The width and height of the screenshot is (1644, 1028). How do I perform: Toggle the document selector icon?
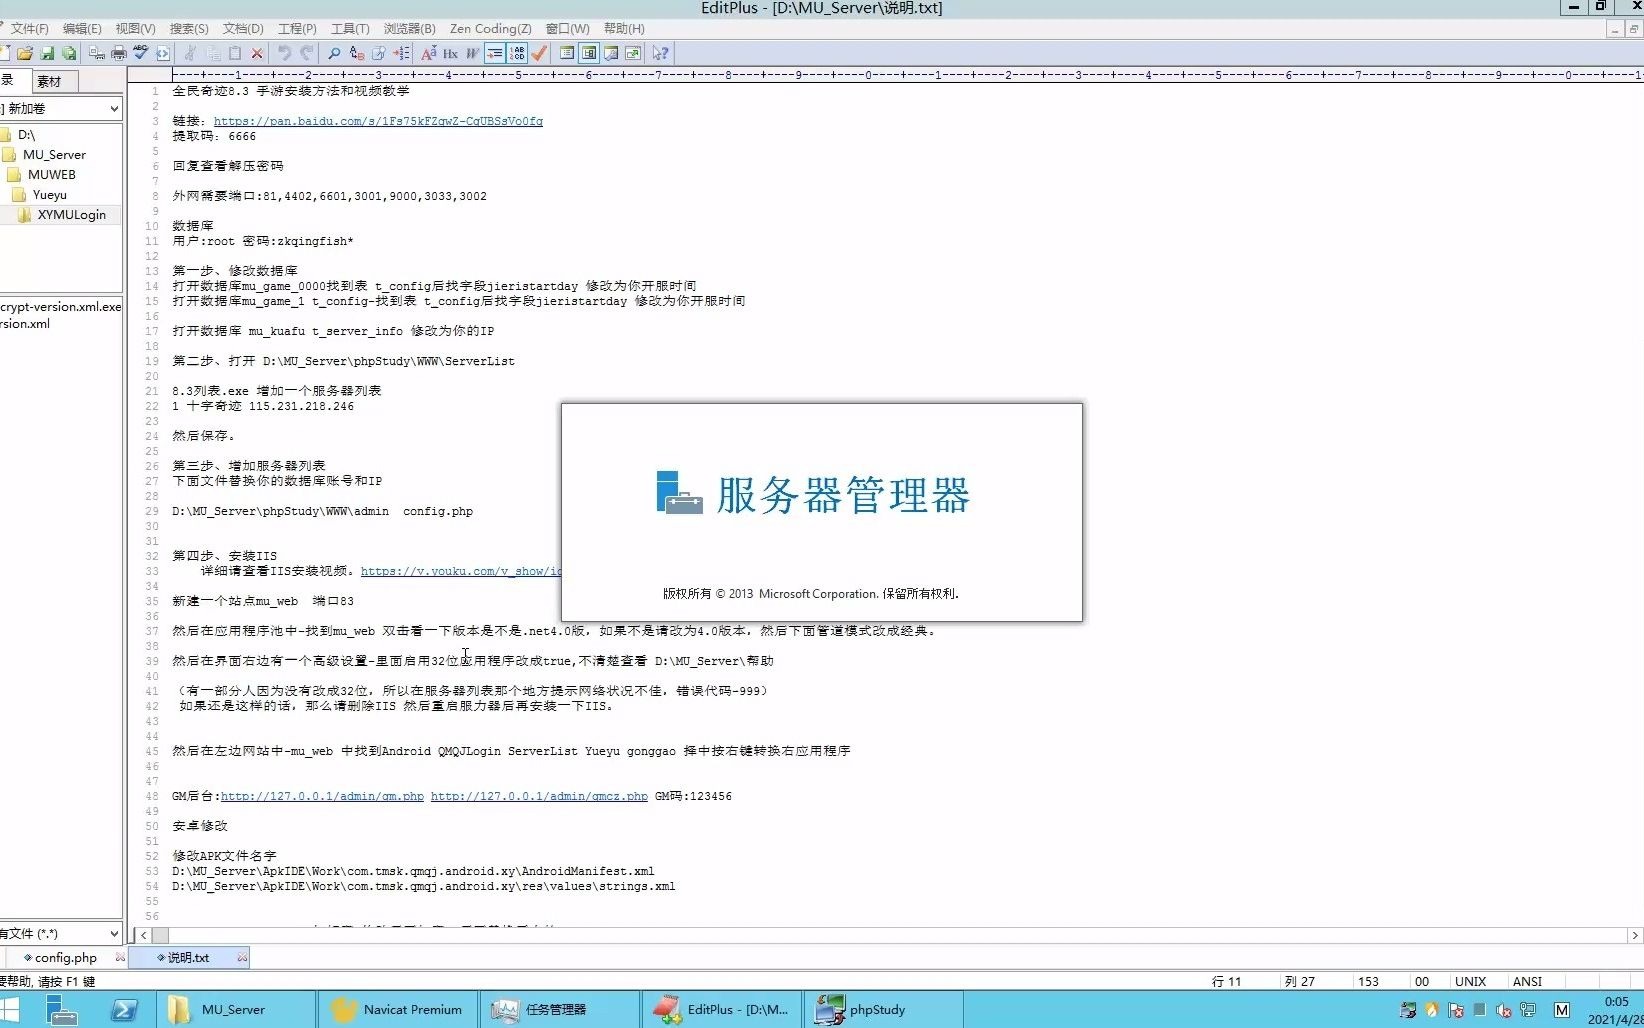(x=567, y=53)
